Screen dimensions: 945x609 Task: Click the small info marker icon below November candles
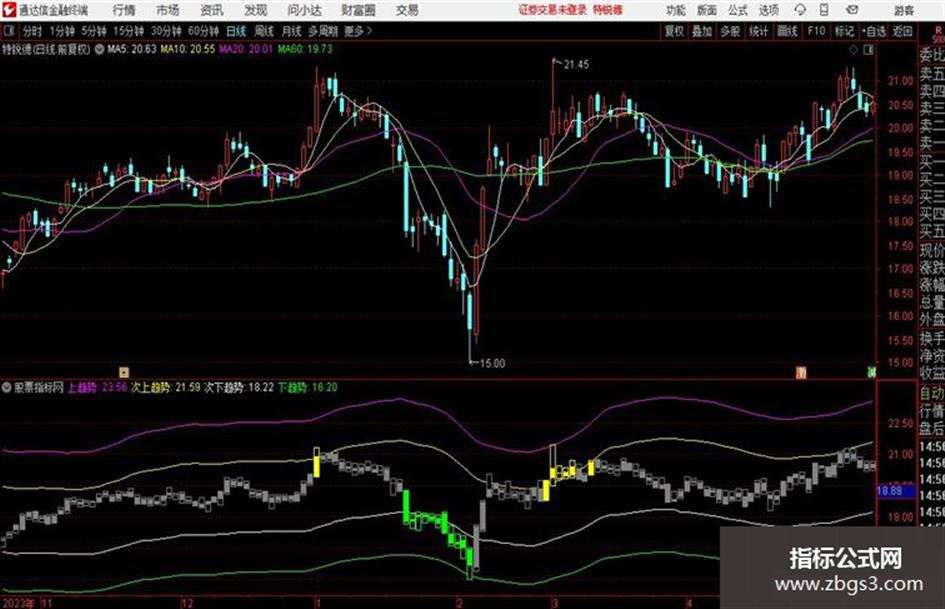tap(124, 372)
